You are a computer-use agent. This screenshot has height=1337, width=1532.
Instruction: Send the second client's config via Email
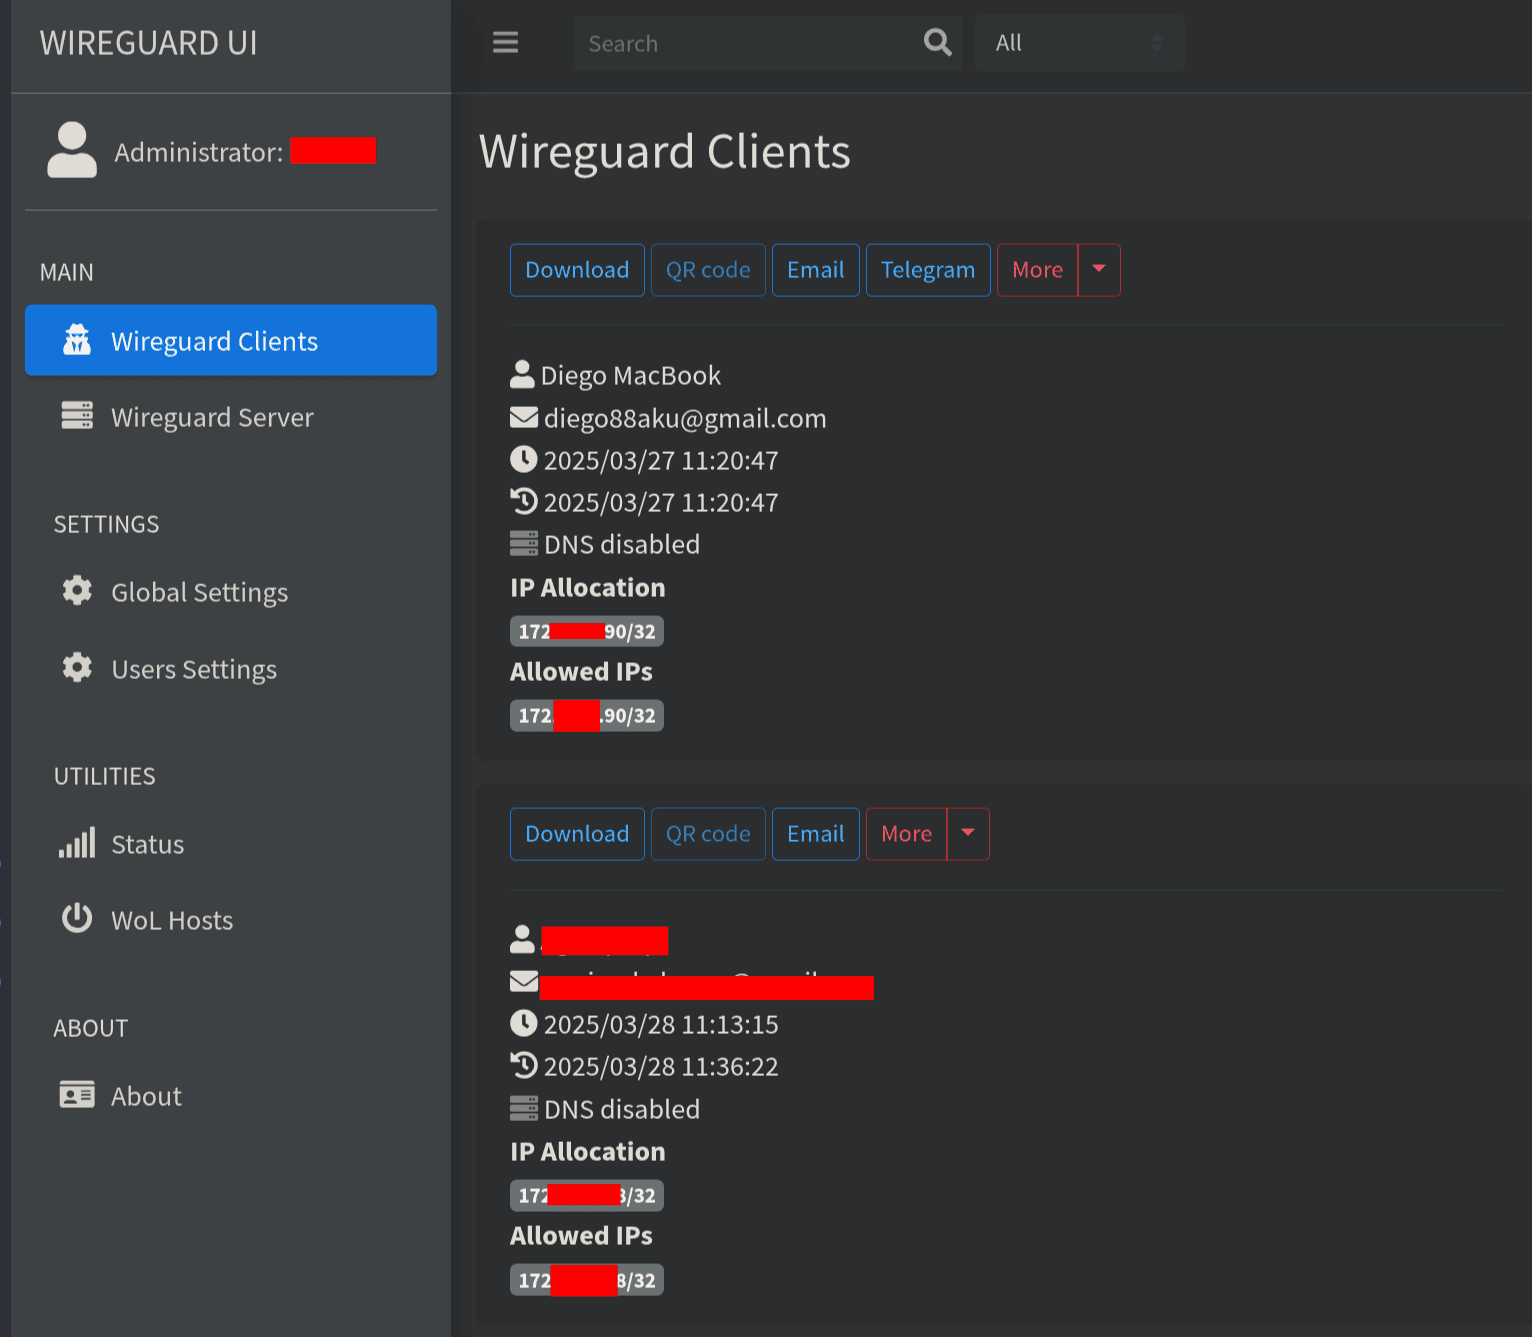(x=815, y=833)
